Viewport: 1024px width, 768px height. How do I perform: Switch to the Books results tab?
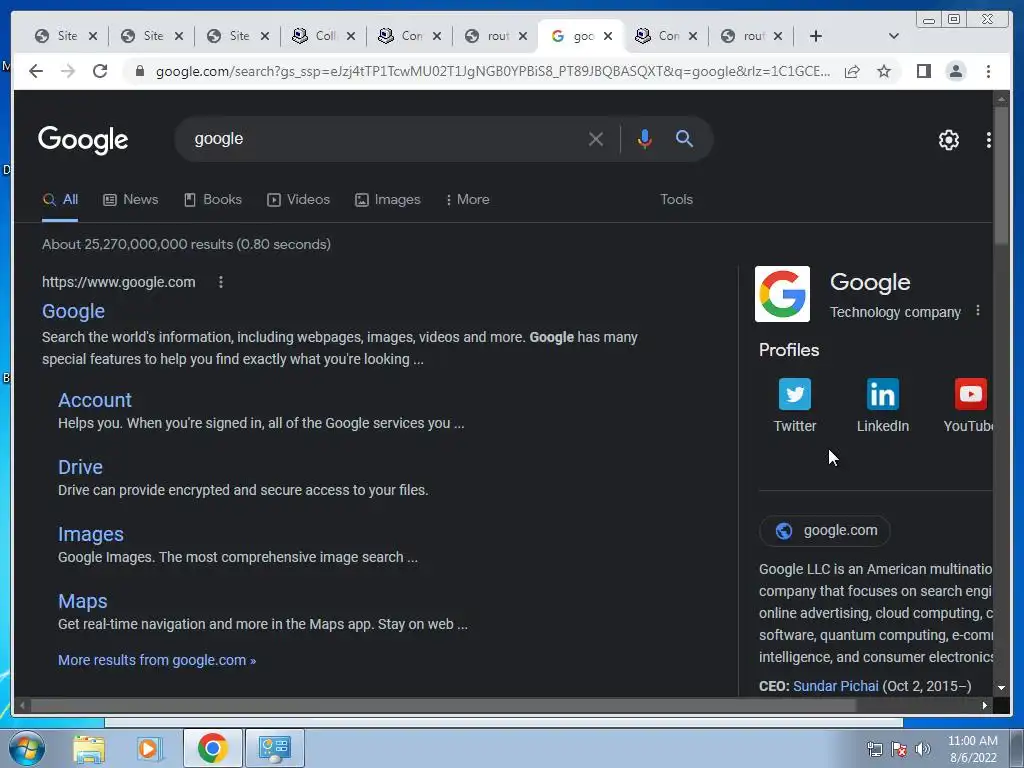tap(213, 200)
